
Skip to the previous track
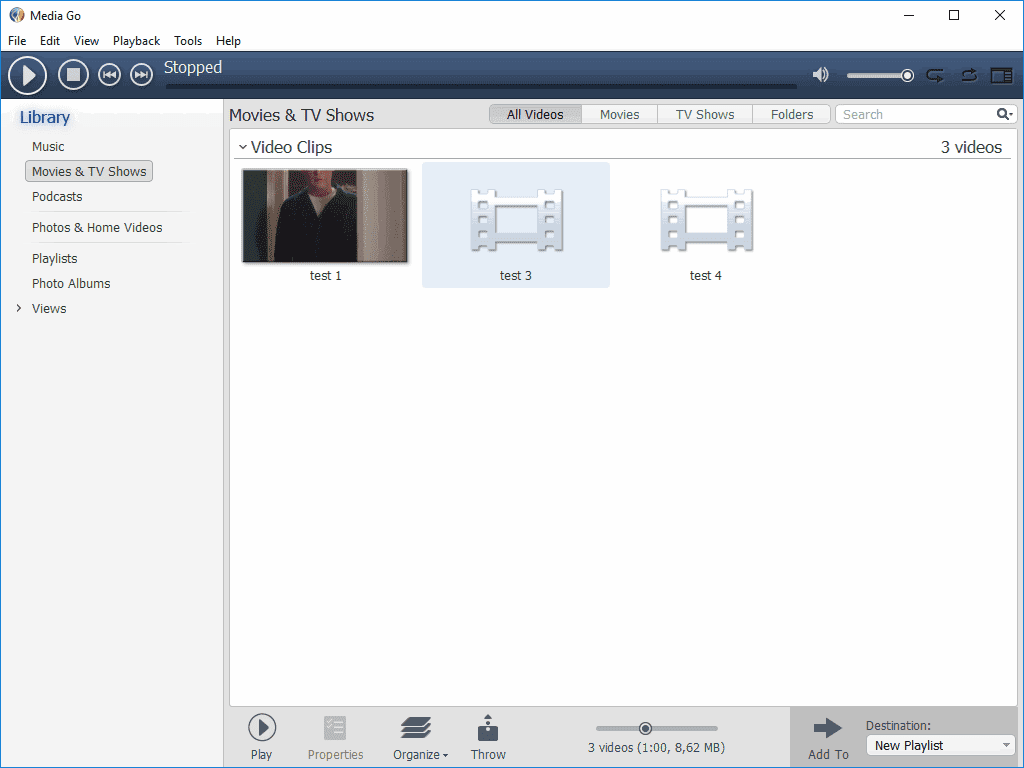tap(109, 75)
